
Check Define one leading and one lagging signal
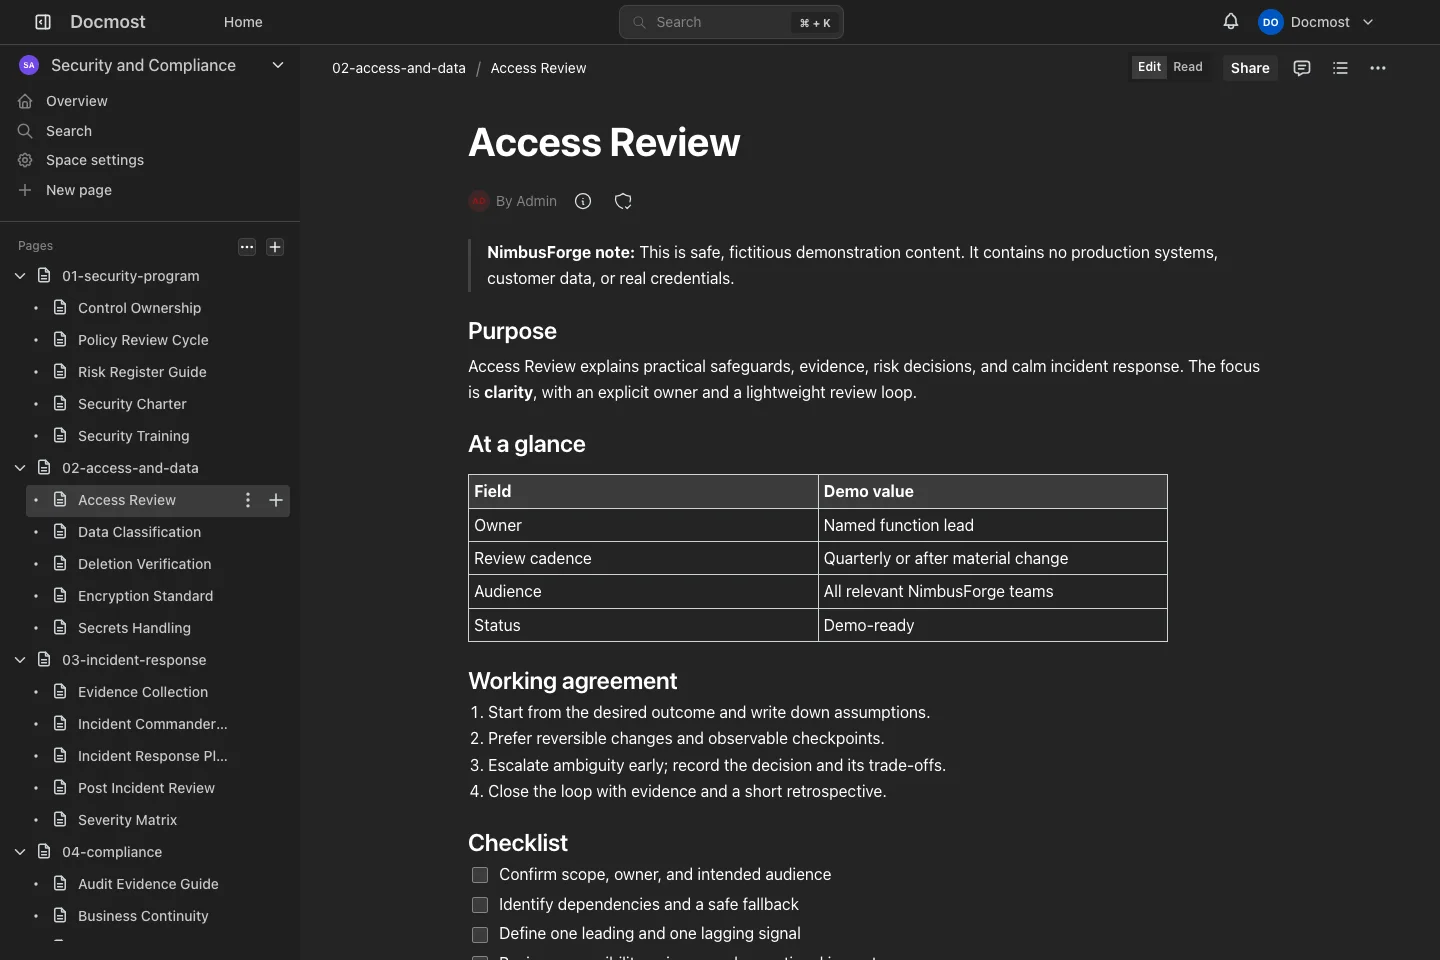480,934
